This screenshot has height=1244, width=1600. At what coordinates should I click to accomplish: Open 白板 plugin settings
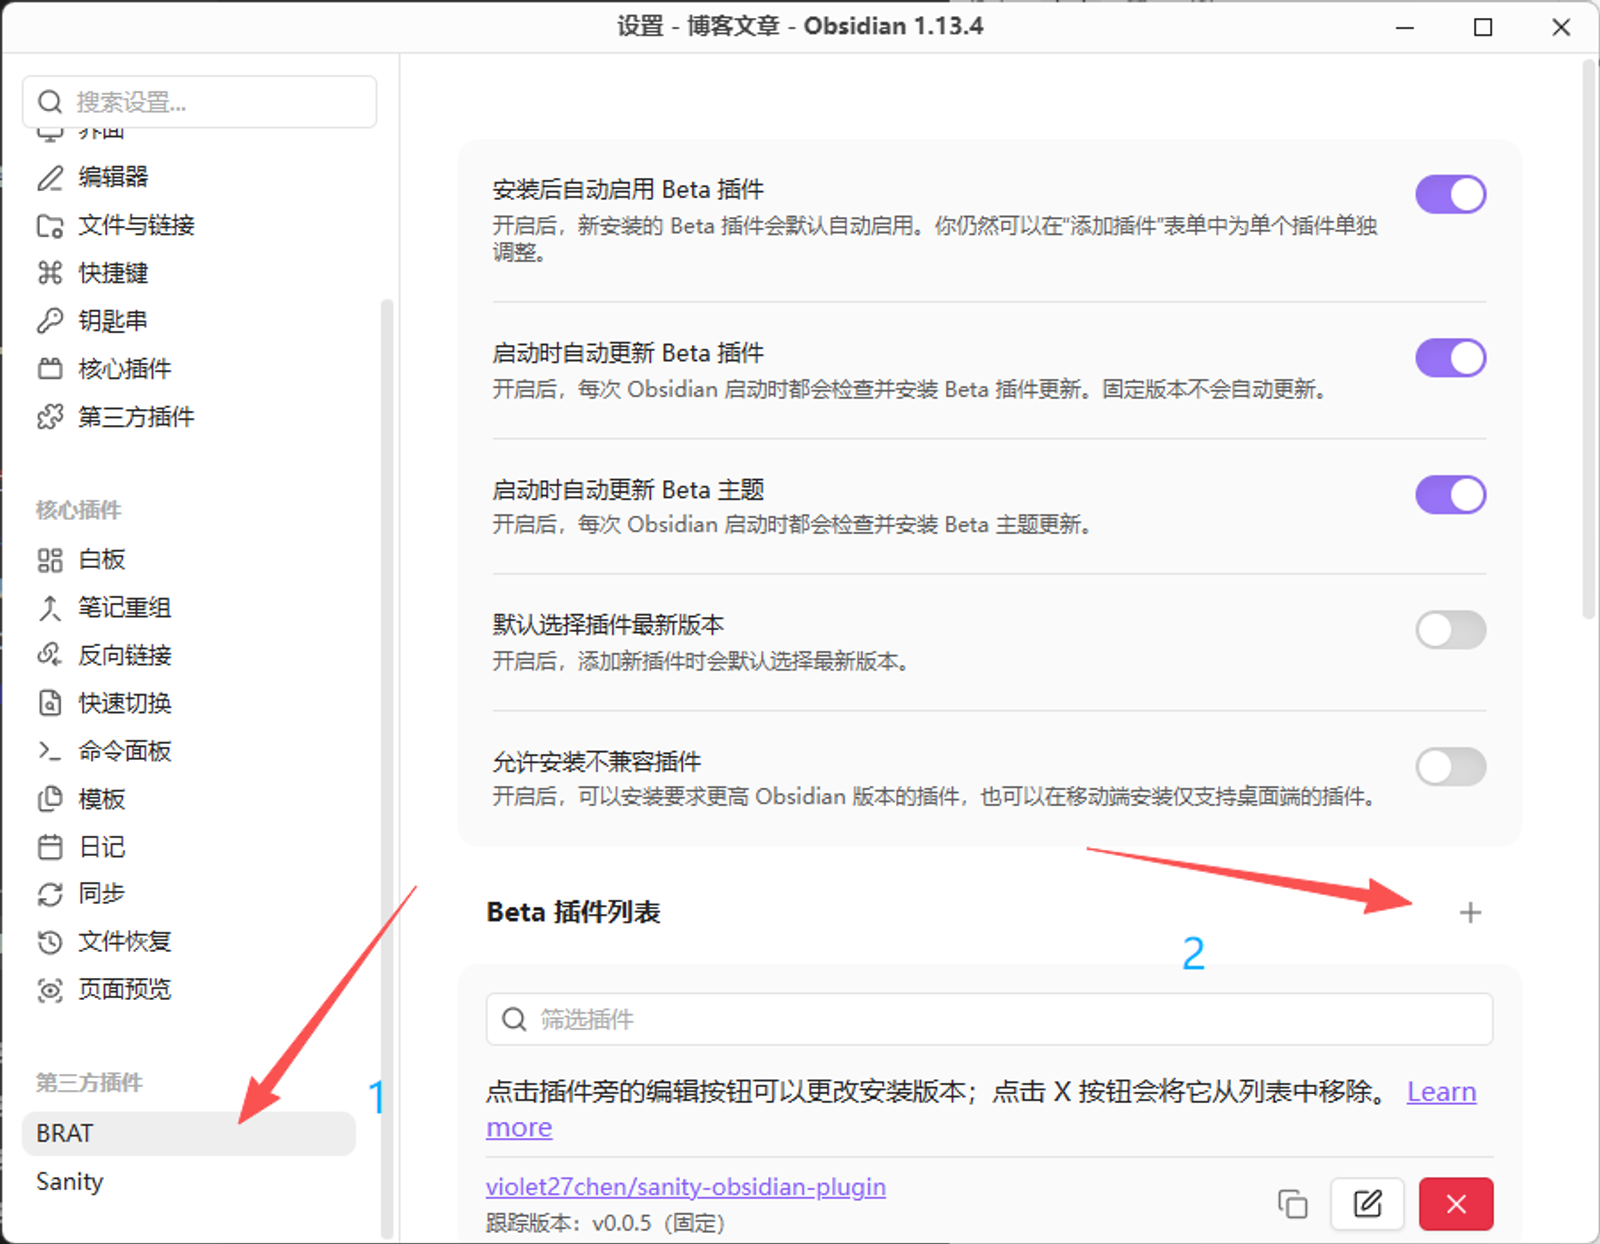coord(189,560)
